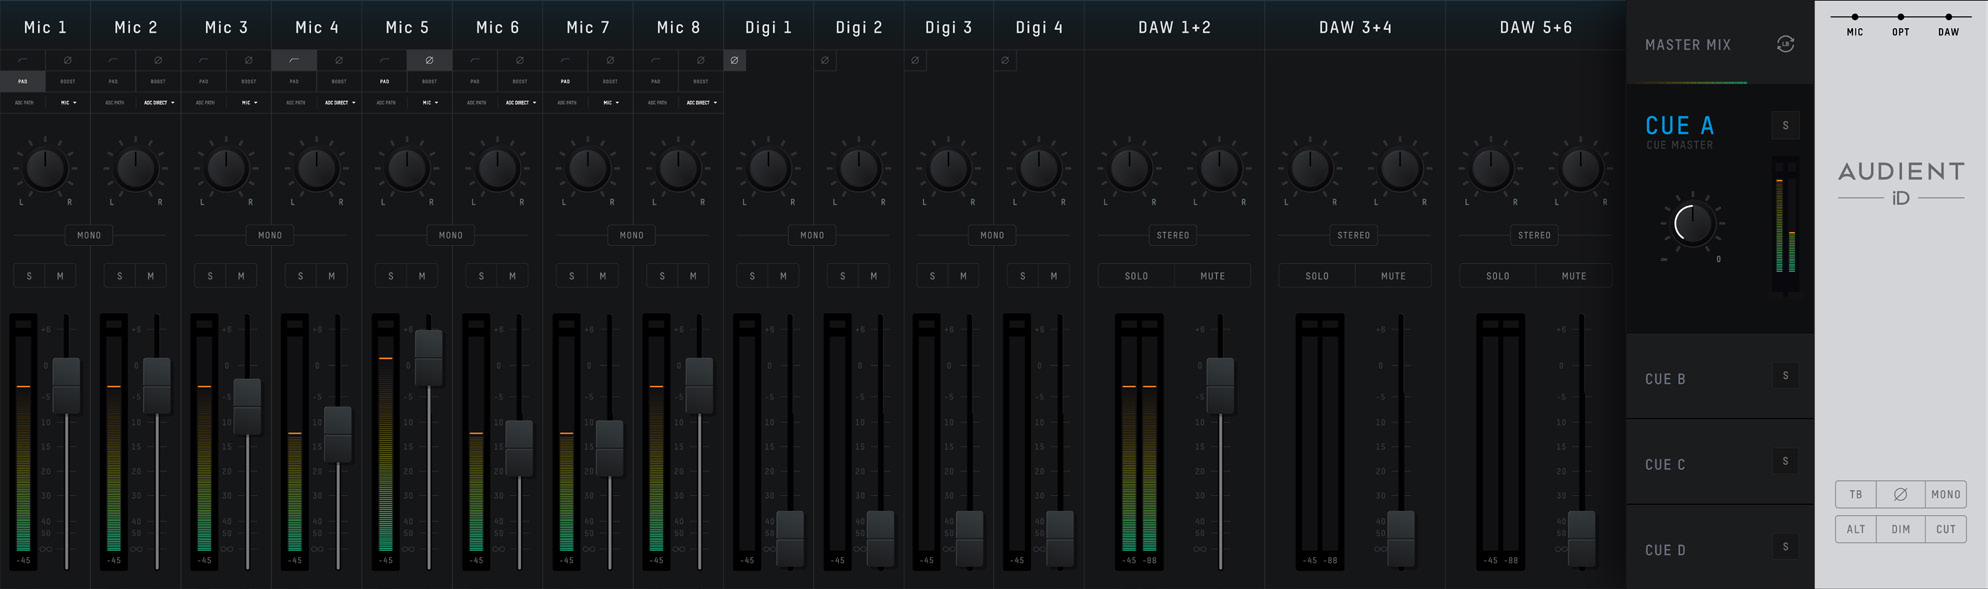Image resolution: width=1988 pixels, height=589 pixels.
Task: Click the TB talkback button
Action: point(1856,494)
